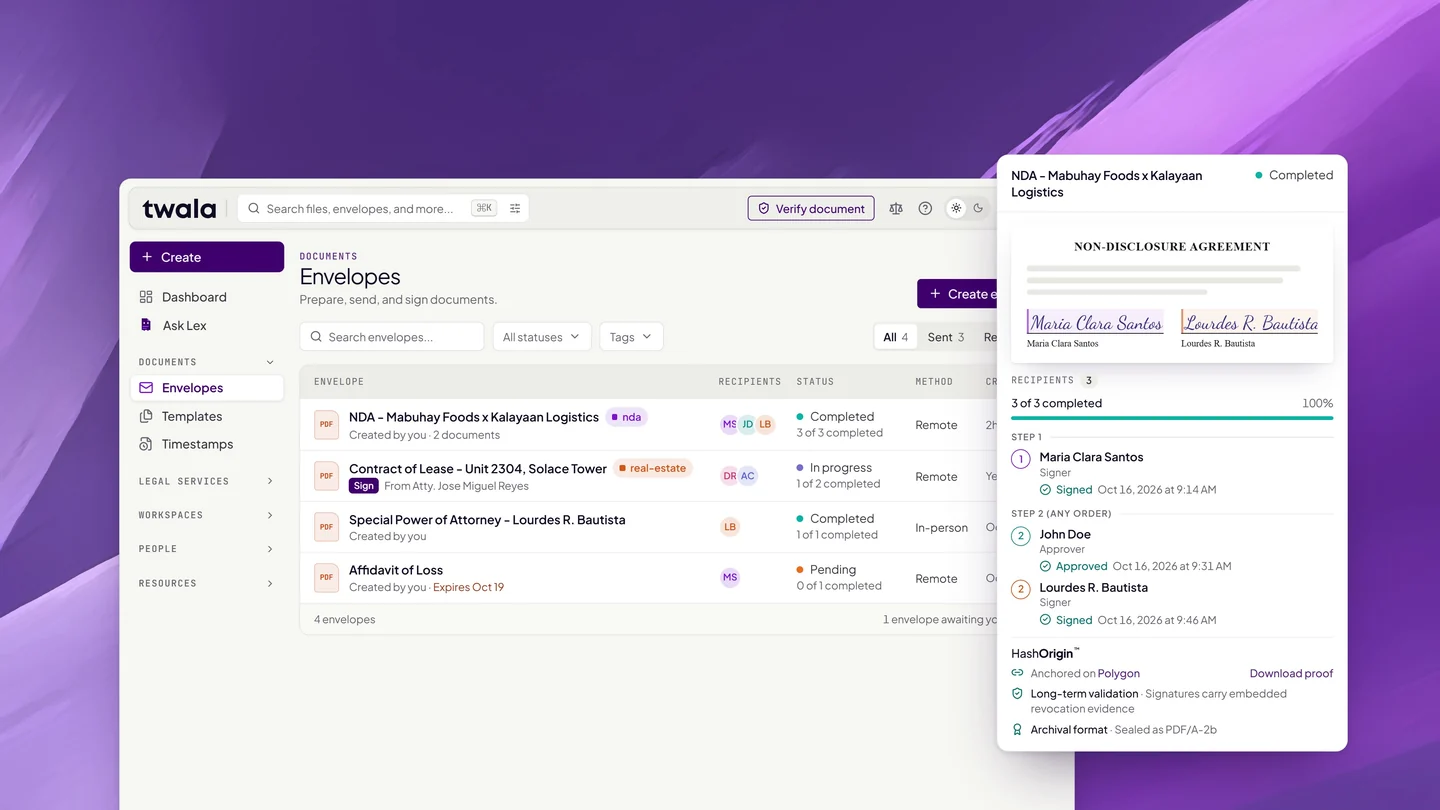Switch to light mode sun icon
The width and height of the screenshot is (1440, 810).
click(956, 209)
